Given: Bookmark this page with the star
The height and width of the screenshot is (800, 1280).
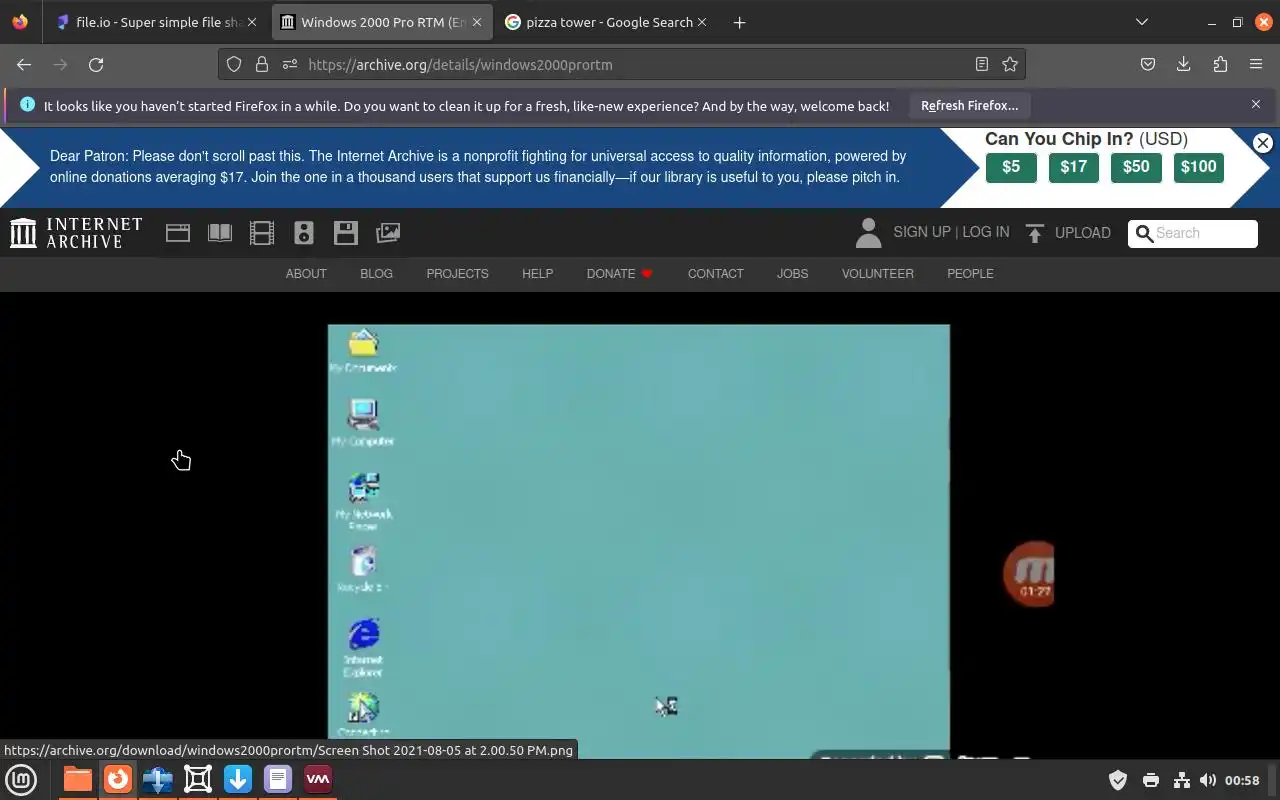Looking at the screenshot, I should click(x=1010, y=64).
